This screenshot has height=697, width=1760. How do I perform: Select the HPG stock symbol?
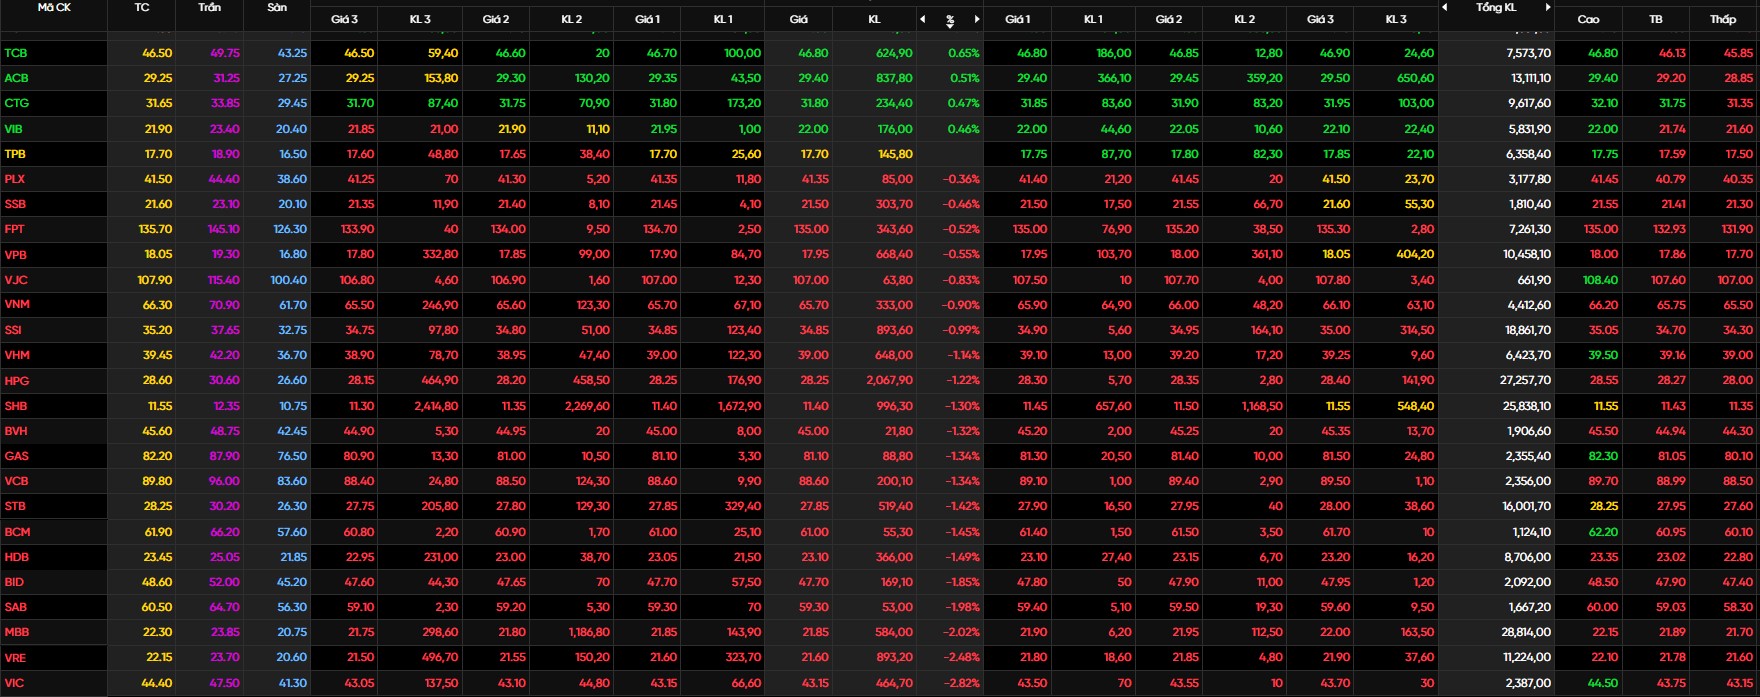[16, 381]
